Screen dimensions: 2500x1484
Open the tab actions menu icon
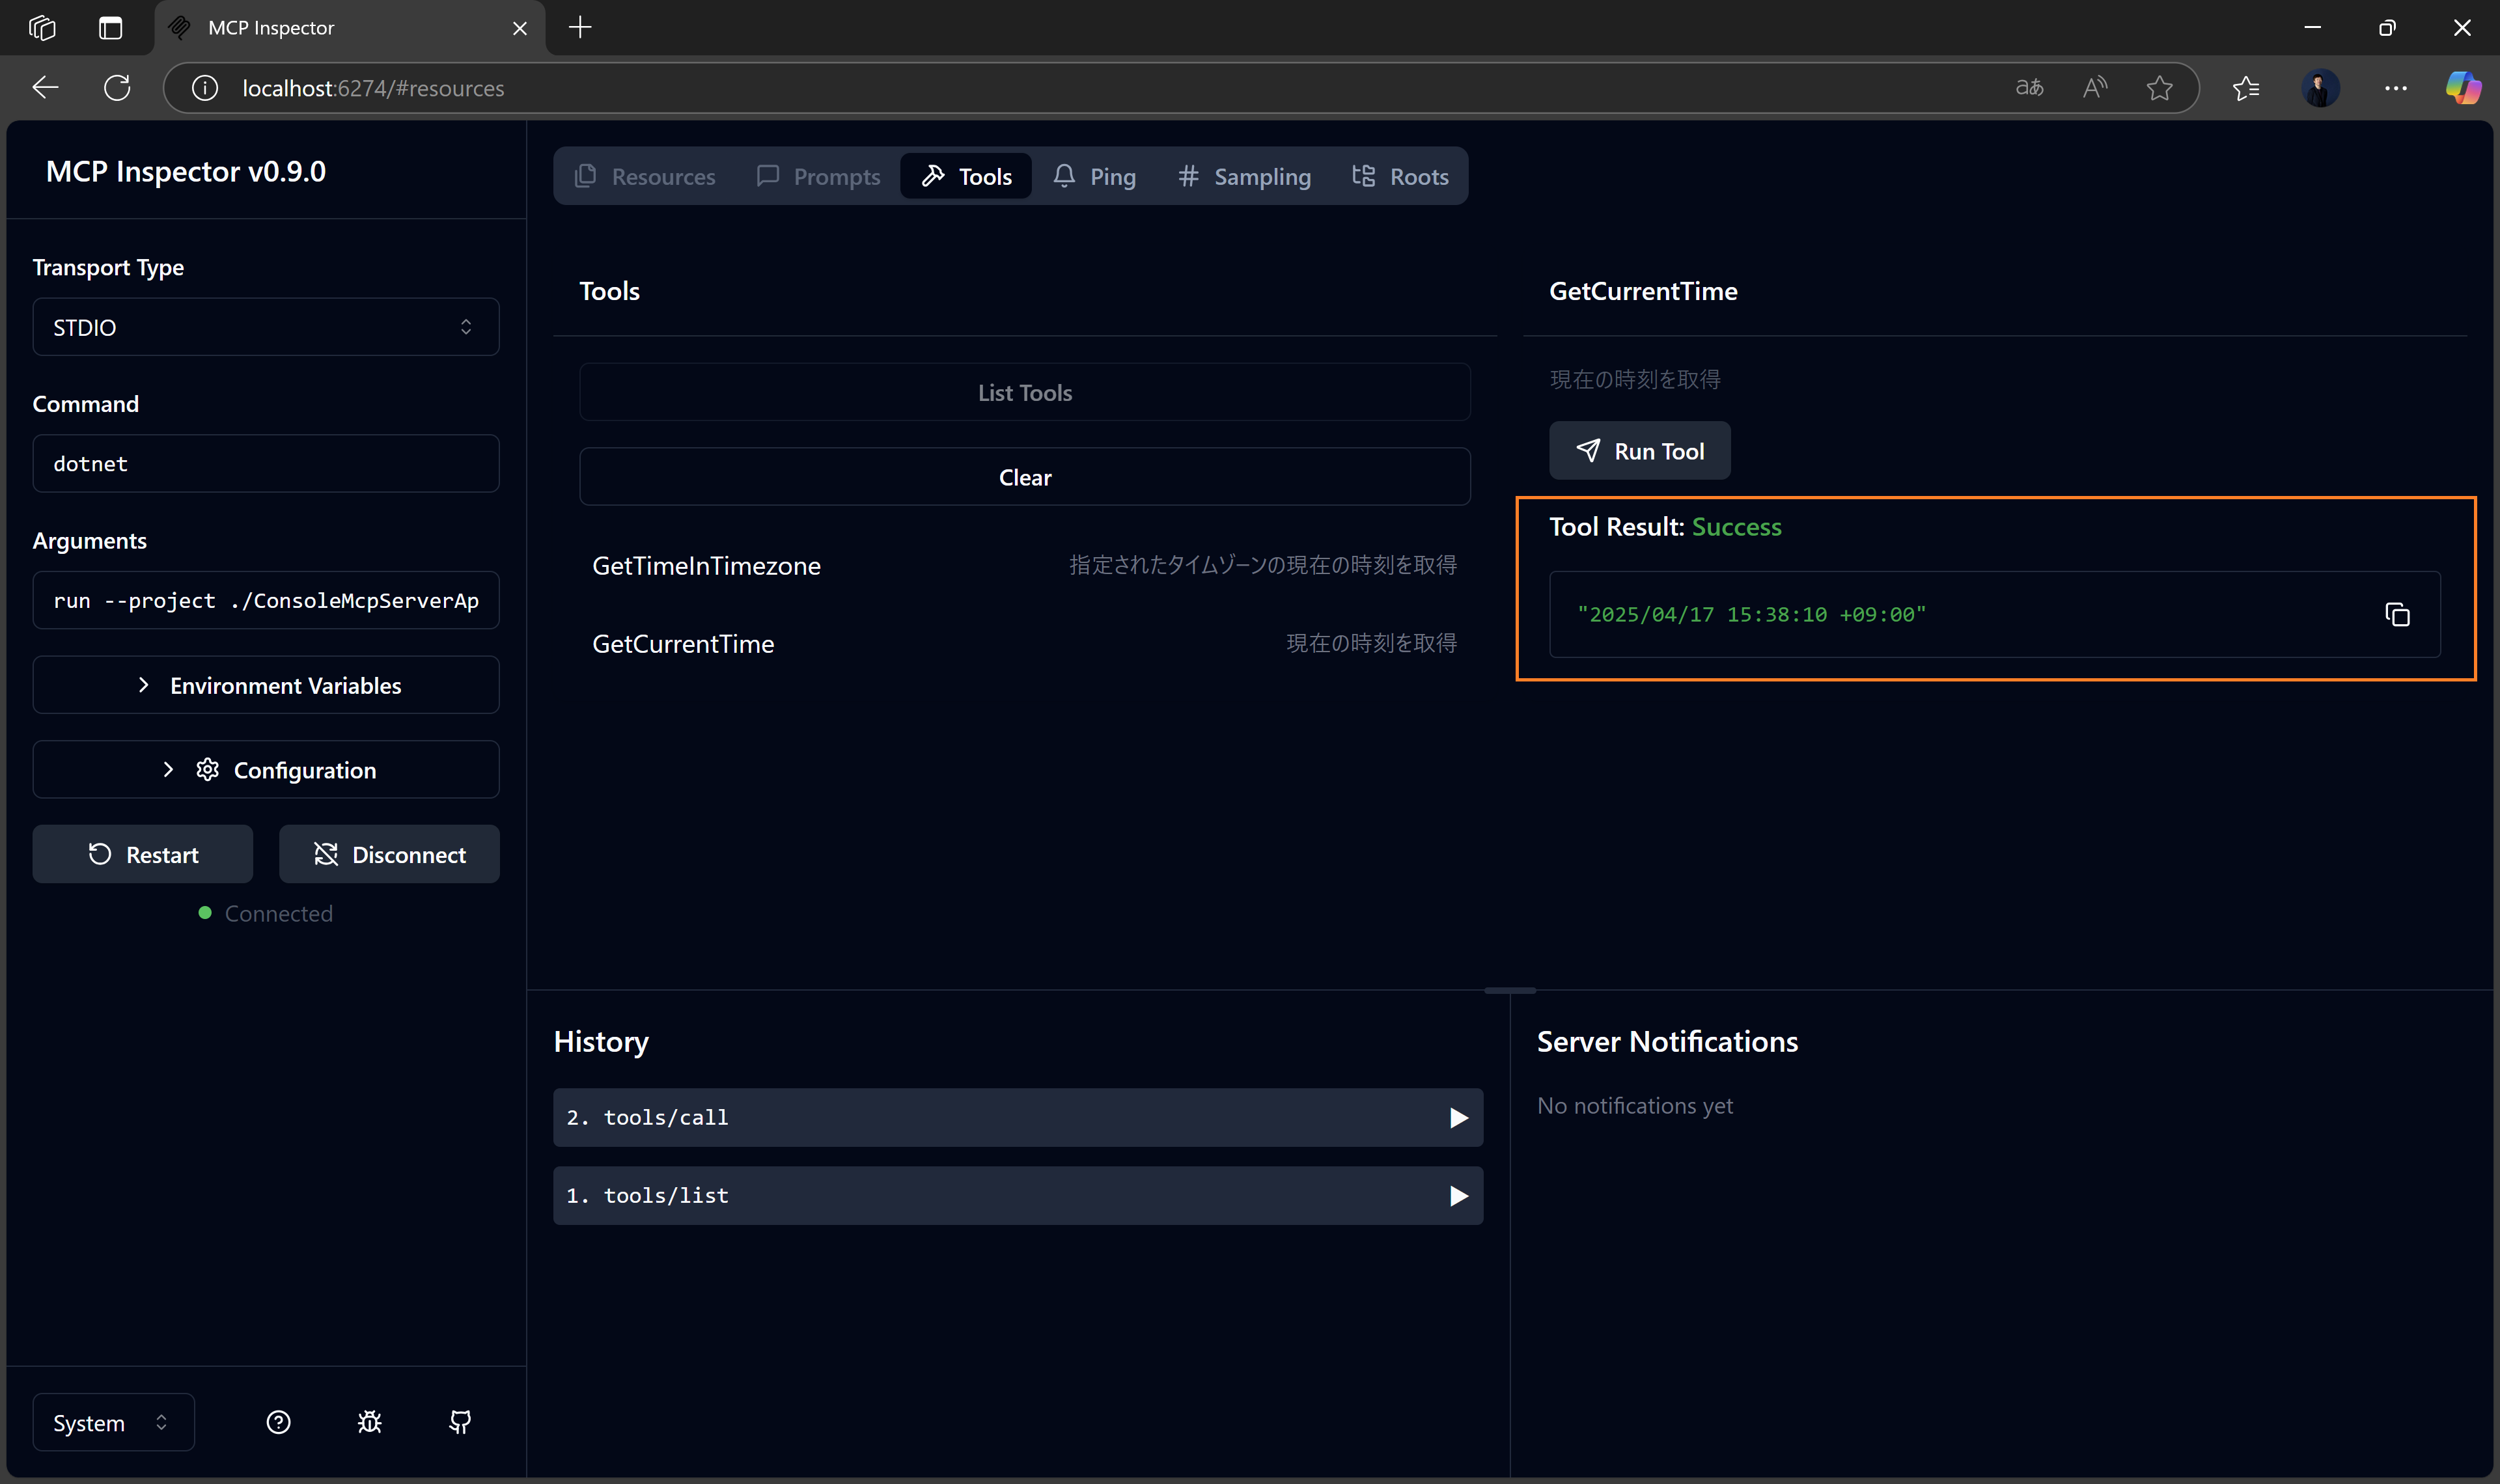pos(110,27)
